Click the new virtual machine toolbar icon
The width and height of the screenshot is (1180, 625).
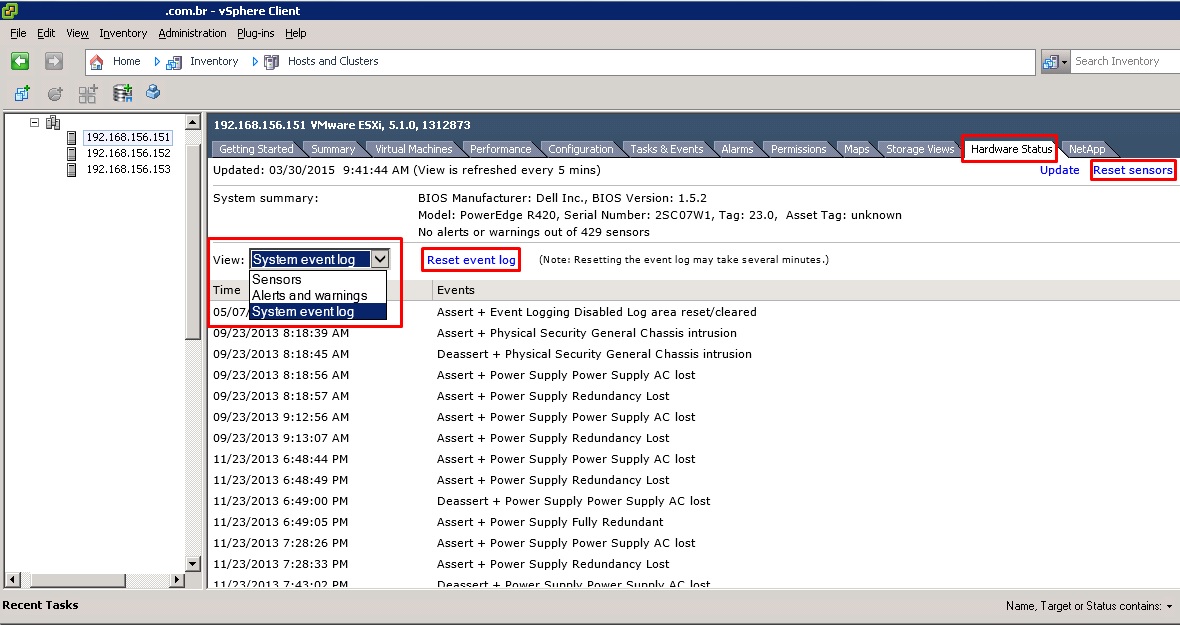pyautogui.click(x=22, y=93)
